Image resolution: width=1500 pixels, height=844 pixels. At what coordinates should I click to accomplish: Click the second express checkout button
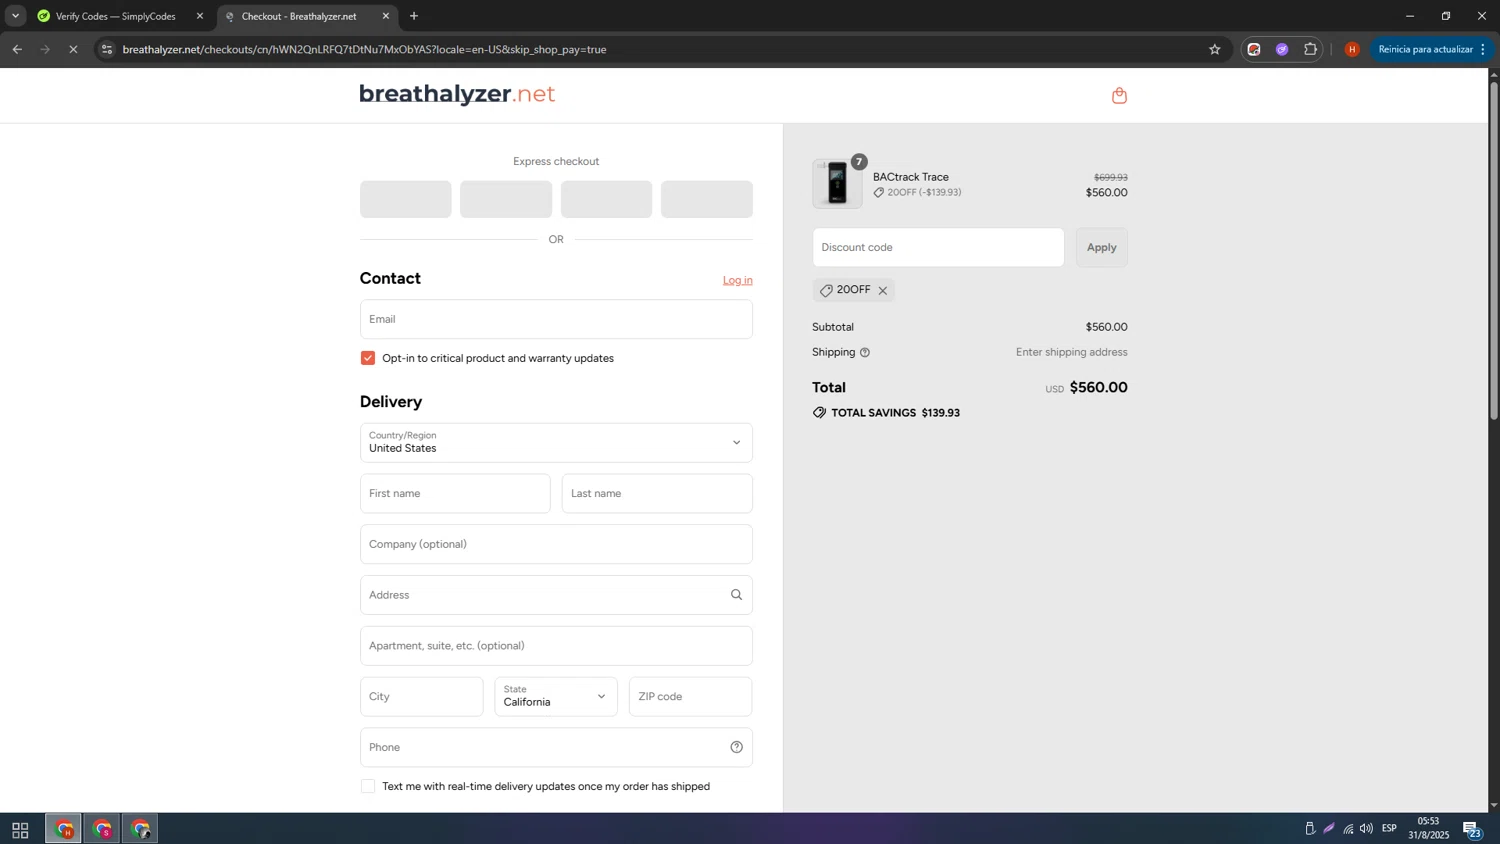506,199
